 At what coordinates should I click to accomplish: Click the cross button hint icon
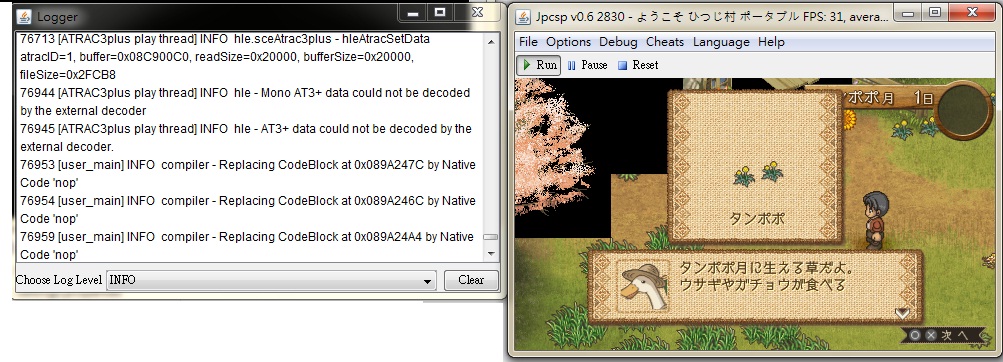pyautogui.click(x=931, y=335)
